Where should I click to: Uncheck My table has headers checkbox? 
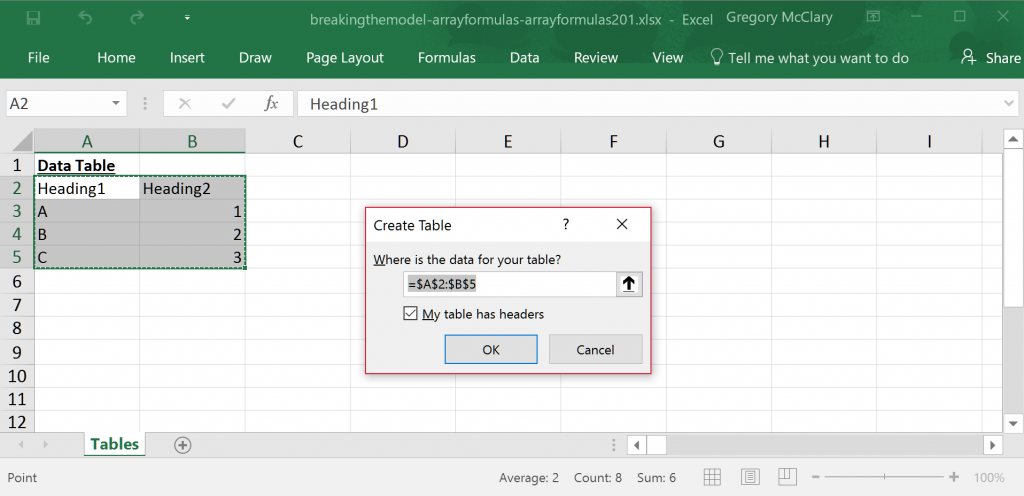click(x=410, y=314)
